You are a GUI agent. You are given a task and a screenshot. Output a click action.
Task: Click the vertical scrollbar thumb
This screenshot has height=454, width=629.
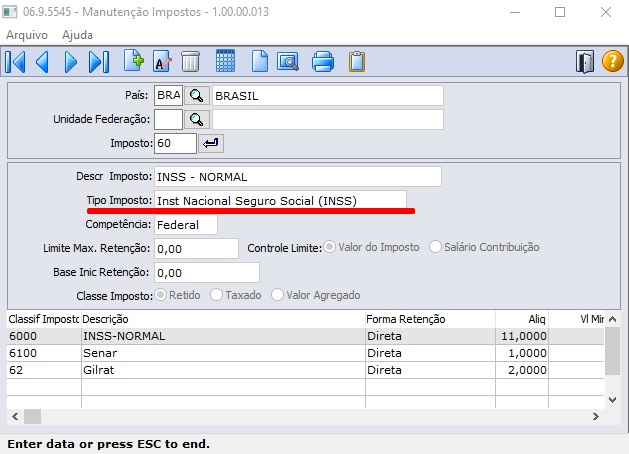point(612,351)
